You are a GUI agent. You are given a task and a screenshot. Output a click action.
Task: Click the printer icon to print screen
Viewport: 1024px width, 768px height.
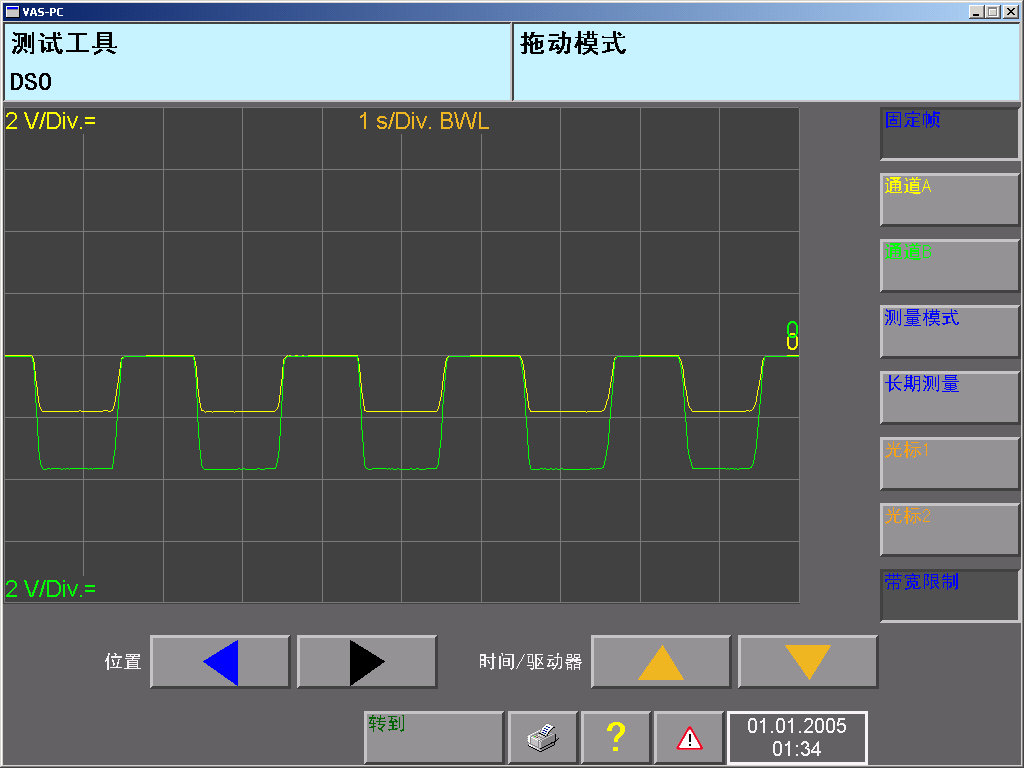pyautogui.click(x=542, y=737)
